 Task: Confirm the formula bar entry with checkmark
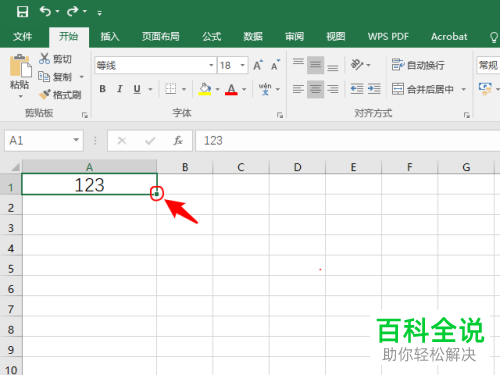coord(150,141)
